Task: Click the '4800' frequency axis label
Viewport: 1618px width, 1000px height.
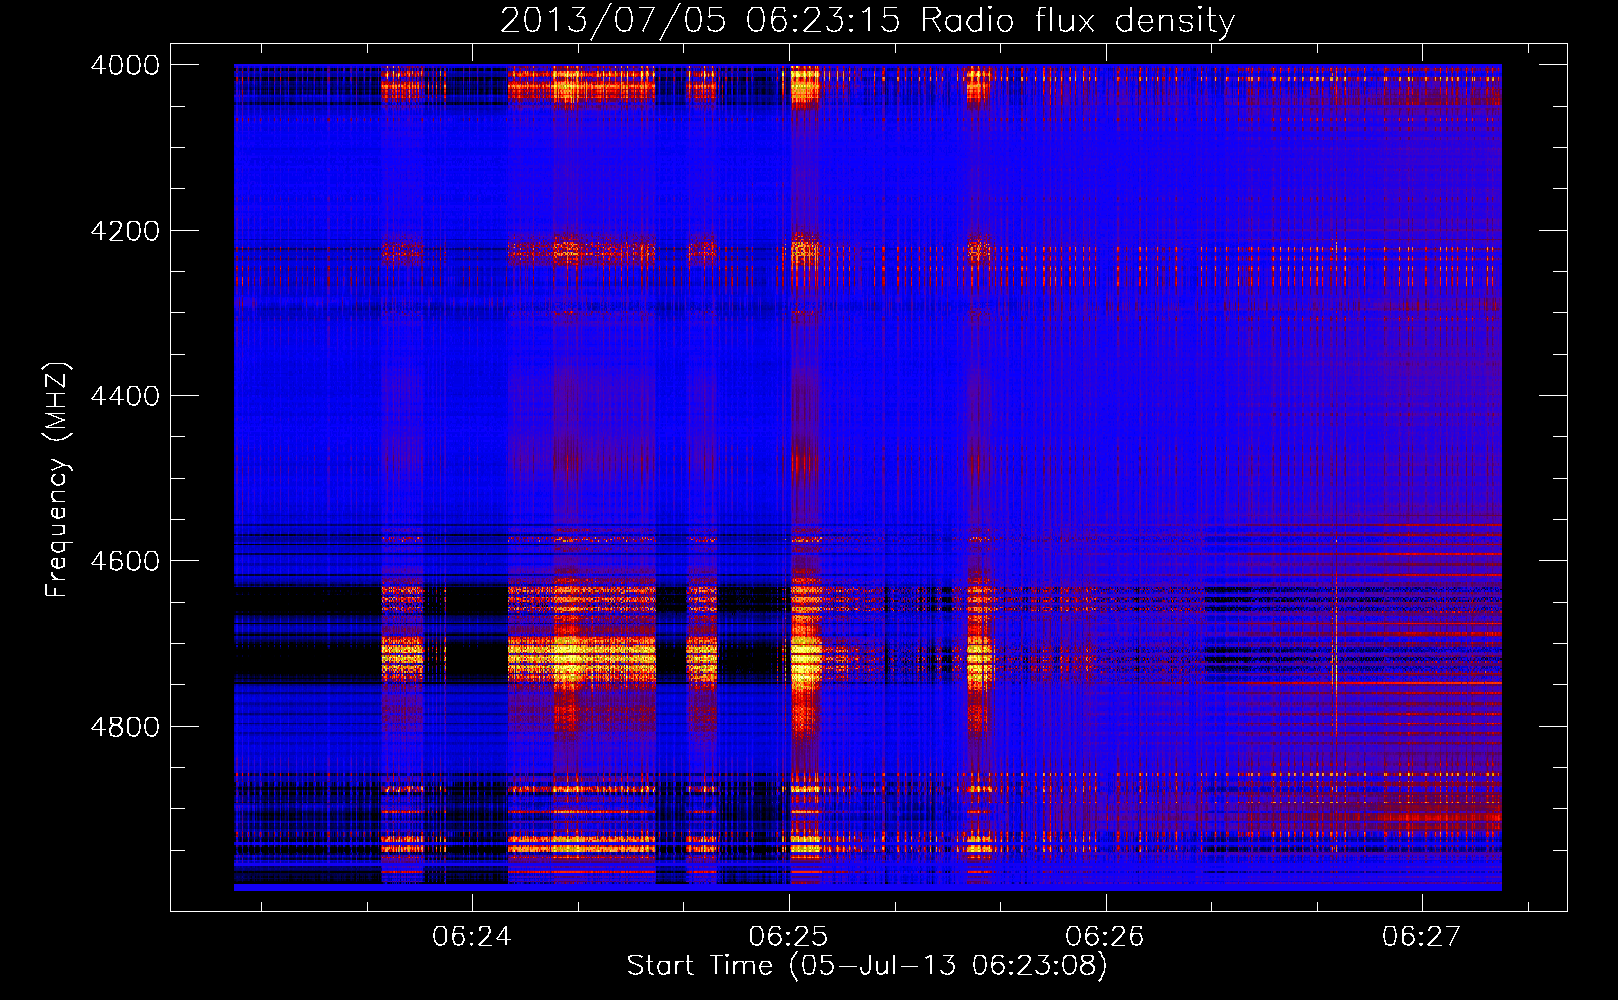Action: (x=125, y=727)
